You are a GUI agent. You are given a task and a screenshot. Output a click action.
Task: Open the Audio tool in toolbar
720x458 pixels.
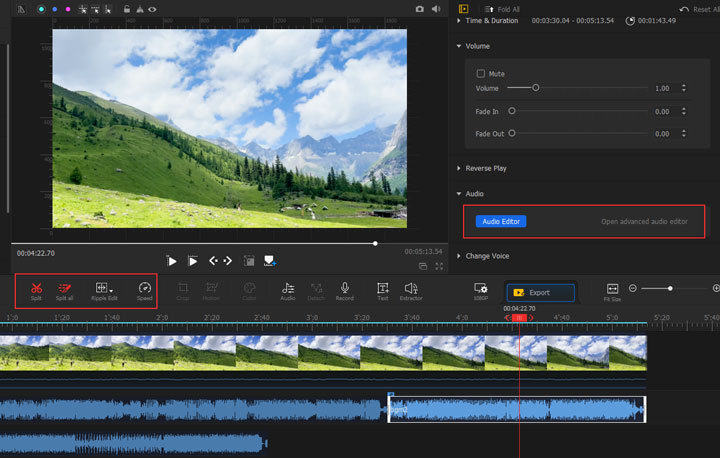pyautogui.click(x=288, y=289)
